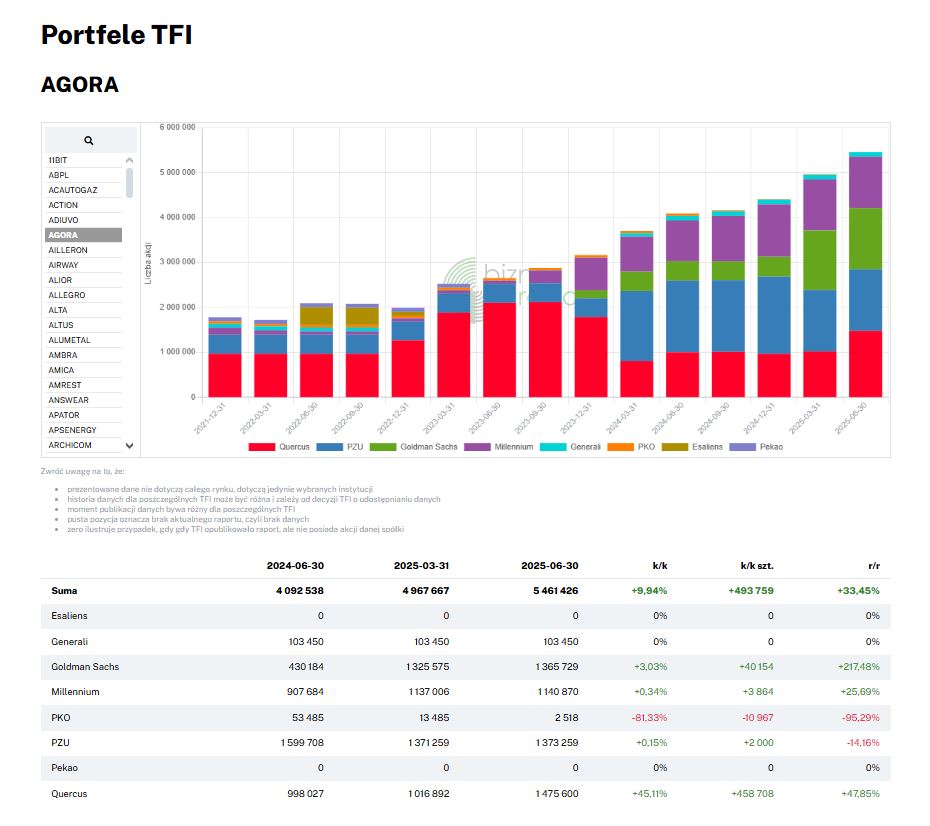Toggle the cyan Generali legend swatch

tap(553, 447)
